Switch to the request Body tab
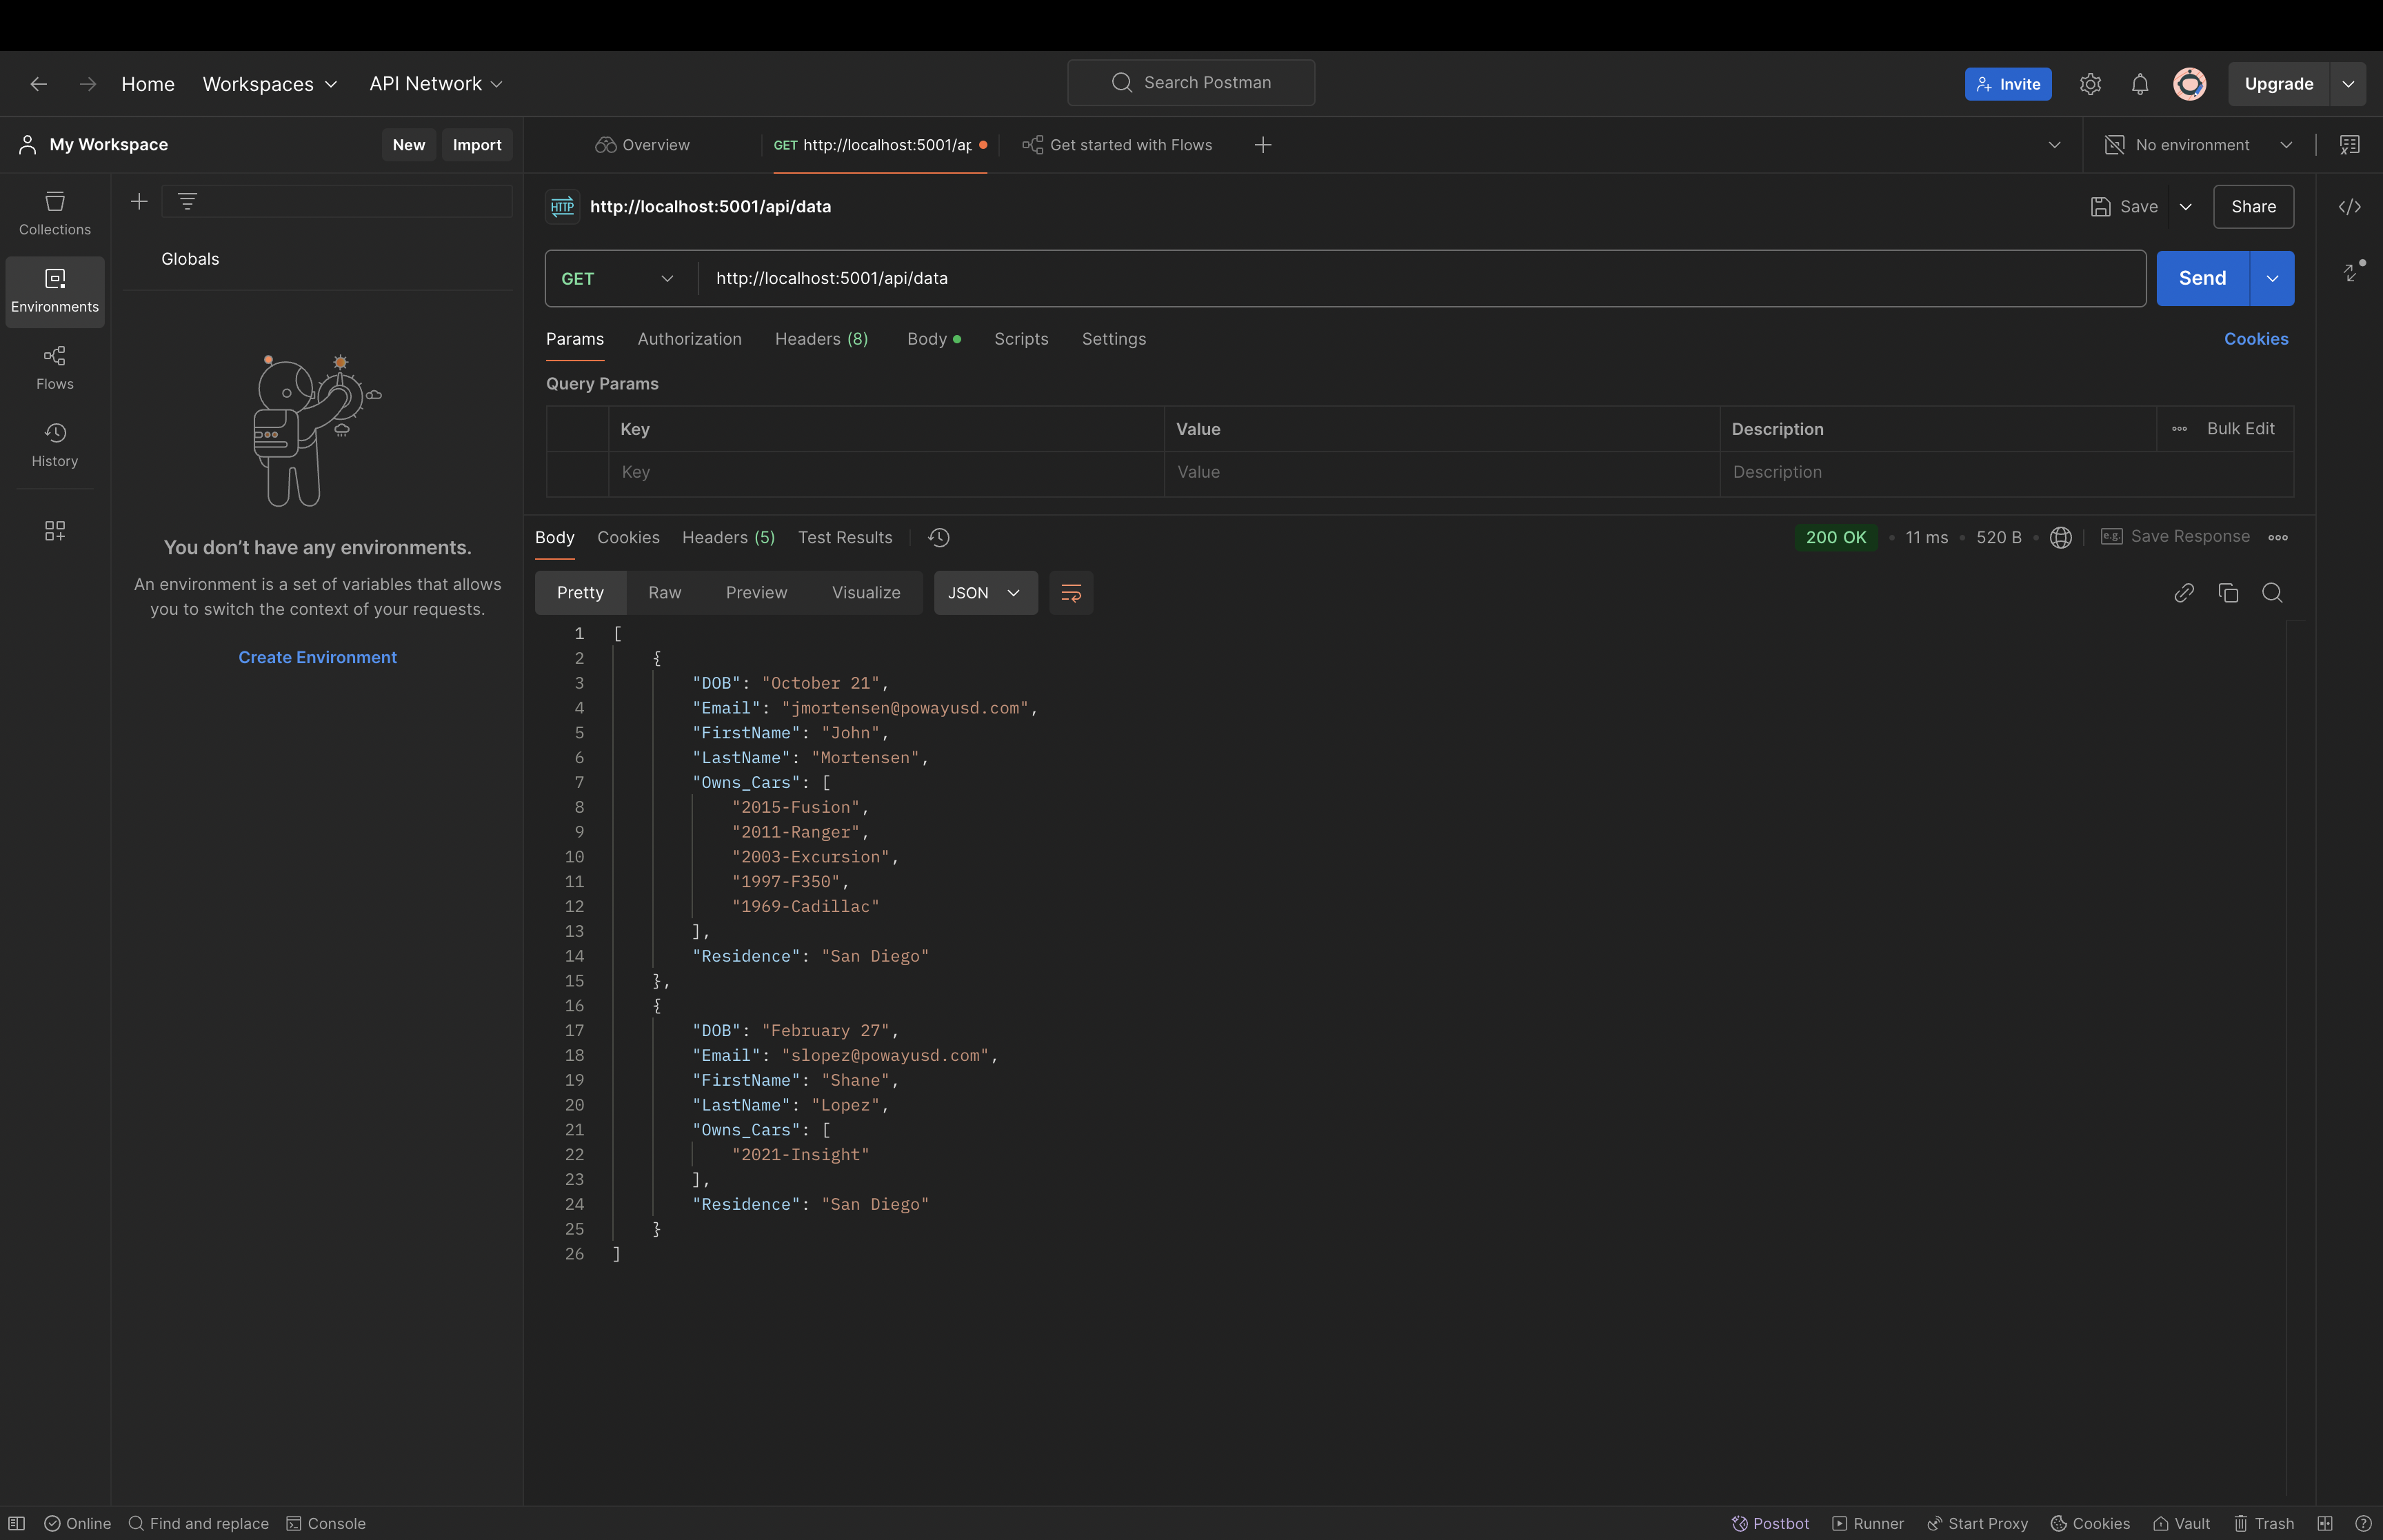 click(933, 339)
